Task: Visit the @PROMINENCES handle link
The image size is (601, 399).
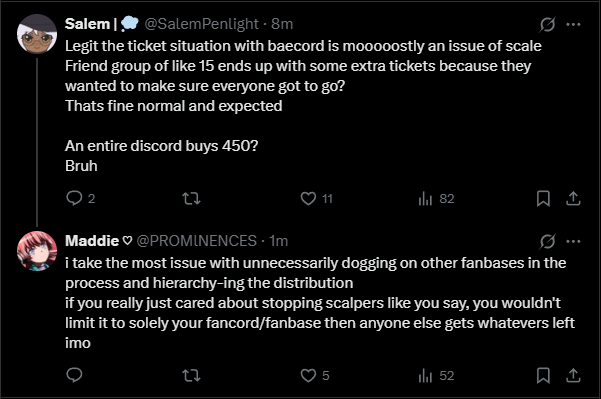Action: point(197,241)
